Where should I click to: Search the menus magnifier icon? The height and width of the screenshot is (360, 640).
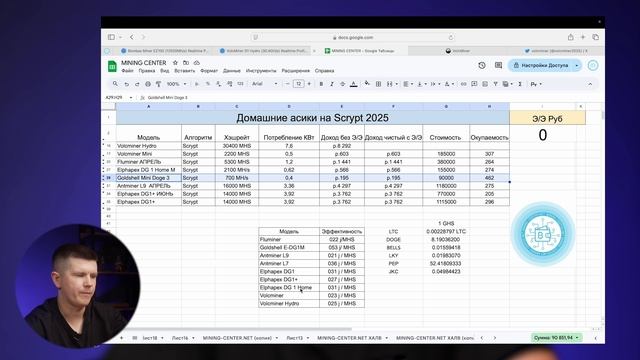click(x=115, y=84)
